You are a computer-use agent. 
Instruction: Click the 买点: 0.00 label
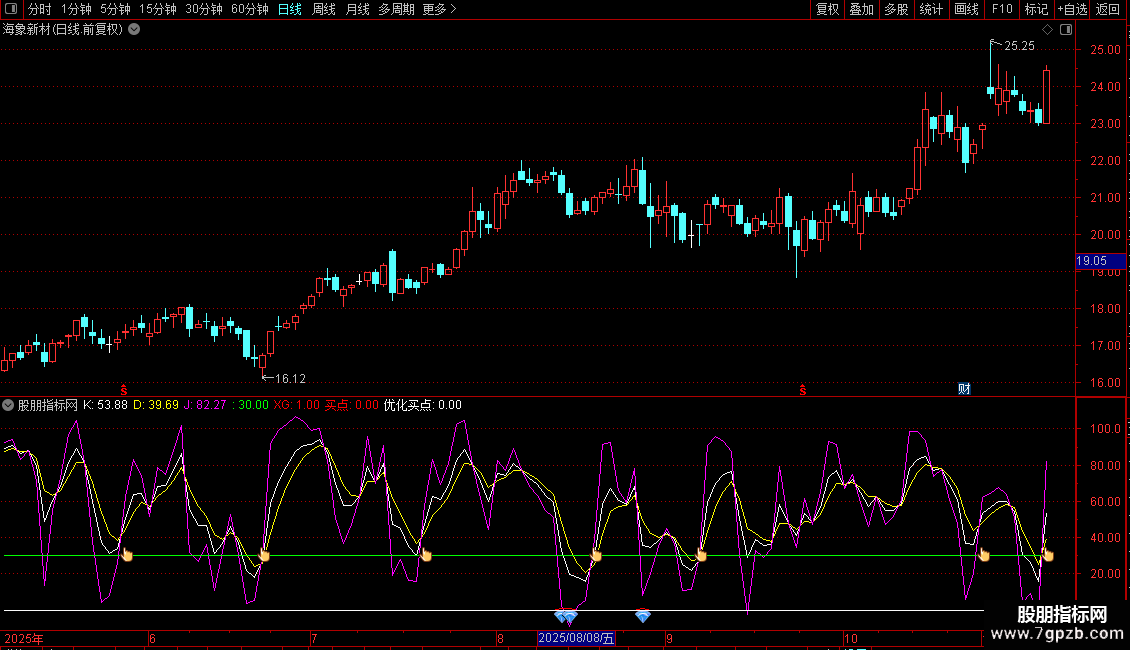click(x=352, y=405)
